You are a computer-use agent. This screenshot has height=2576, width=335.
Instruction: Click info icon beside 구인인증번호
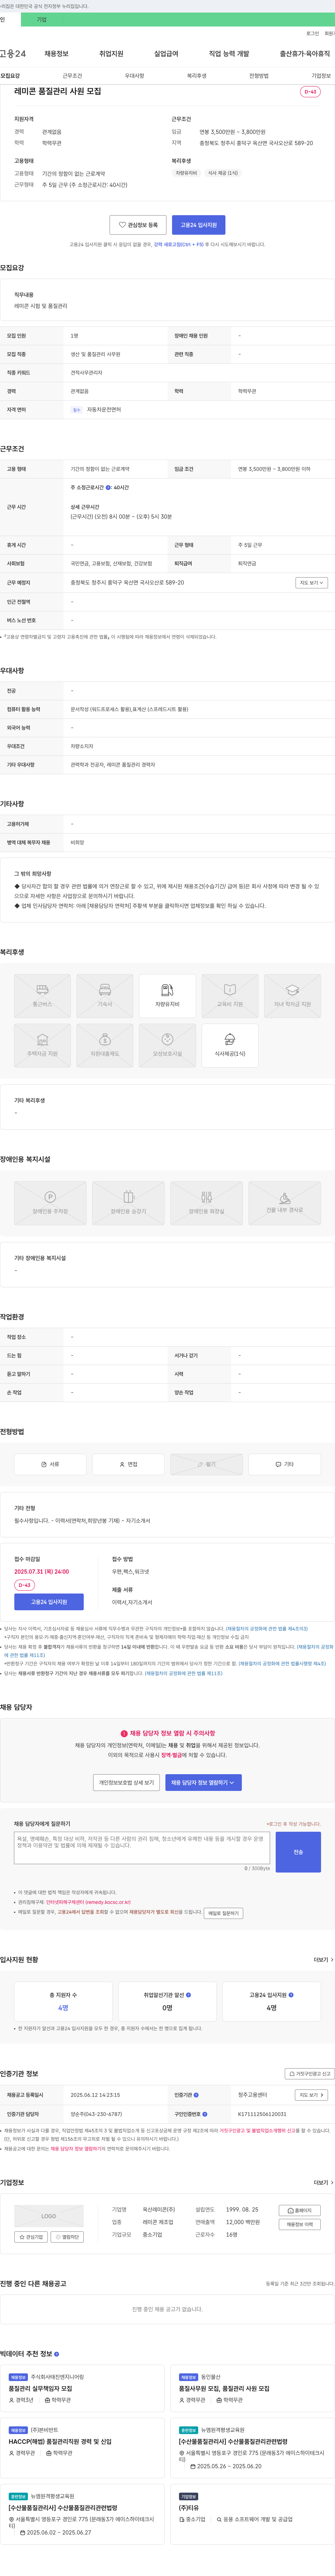pos(204,2114)
